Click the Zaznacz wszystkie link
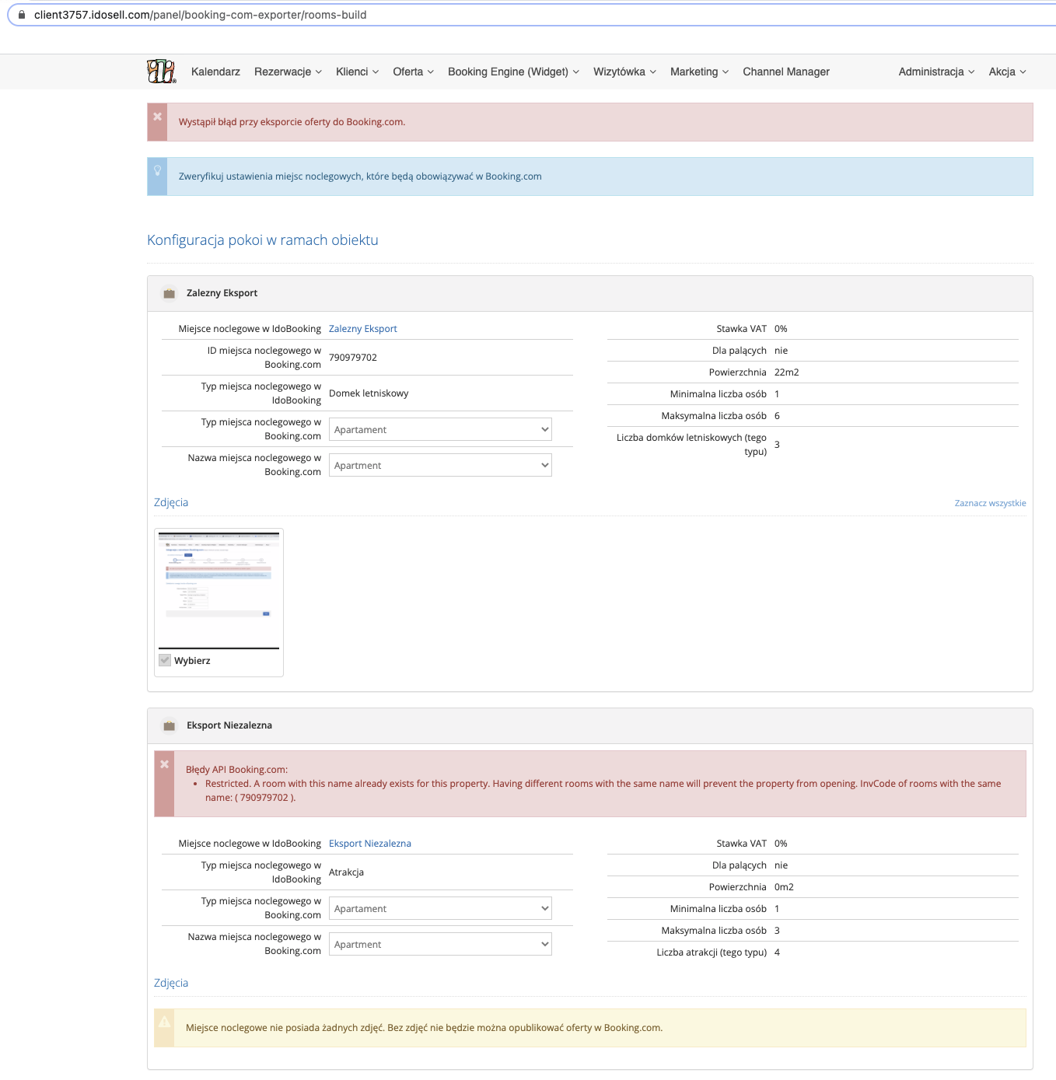Screen dimensions: 1056x1080 (990, 503)
